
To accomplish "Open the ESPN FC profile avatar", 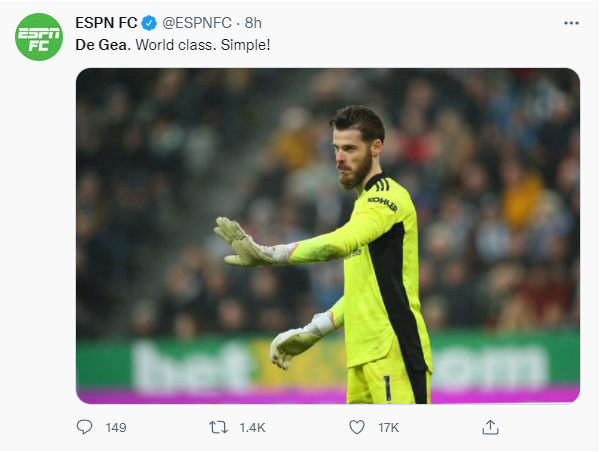I will coord(38,41).
